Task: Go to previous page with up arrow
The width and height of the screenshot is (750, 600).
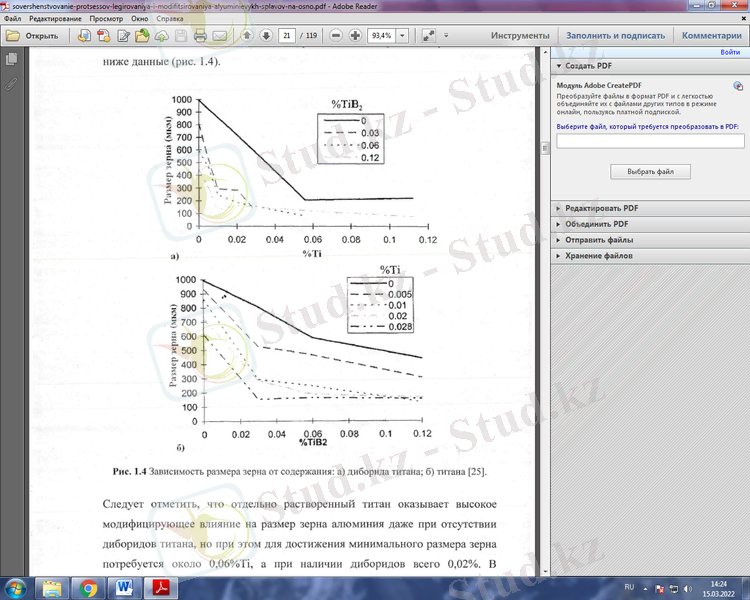Action: tap(247, 35)
